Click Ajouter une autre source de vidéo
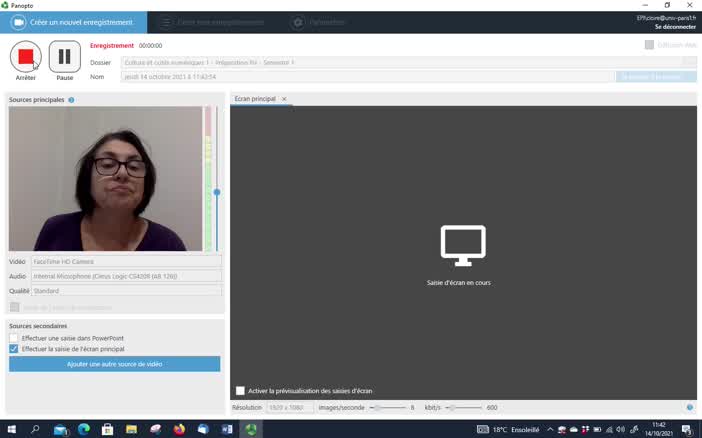The width and height of the screenshot is (702, 438). [115, 364]
